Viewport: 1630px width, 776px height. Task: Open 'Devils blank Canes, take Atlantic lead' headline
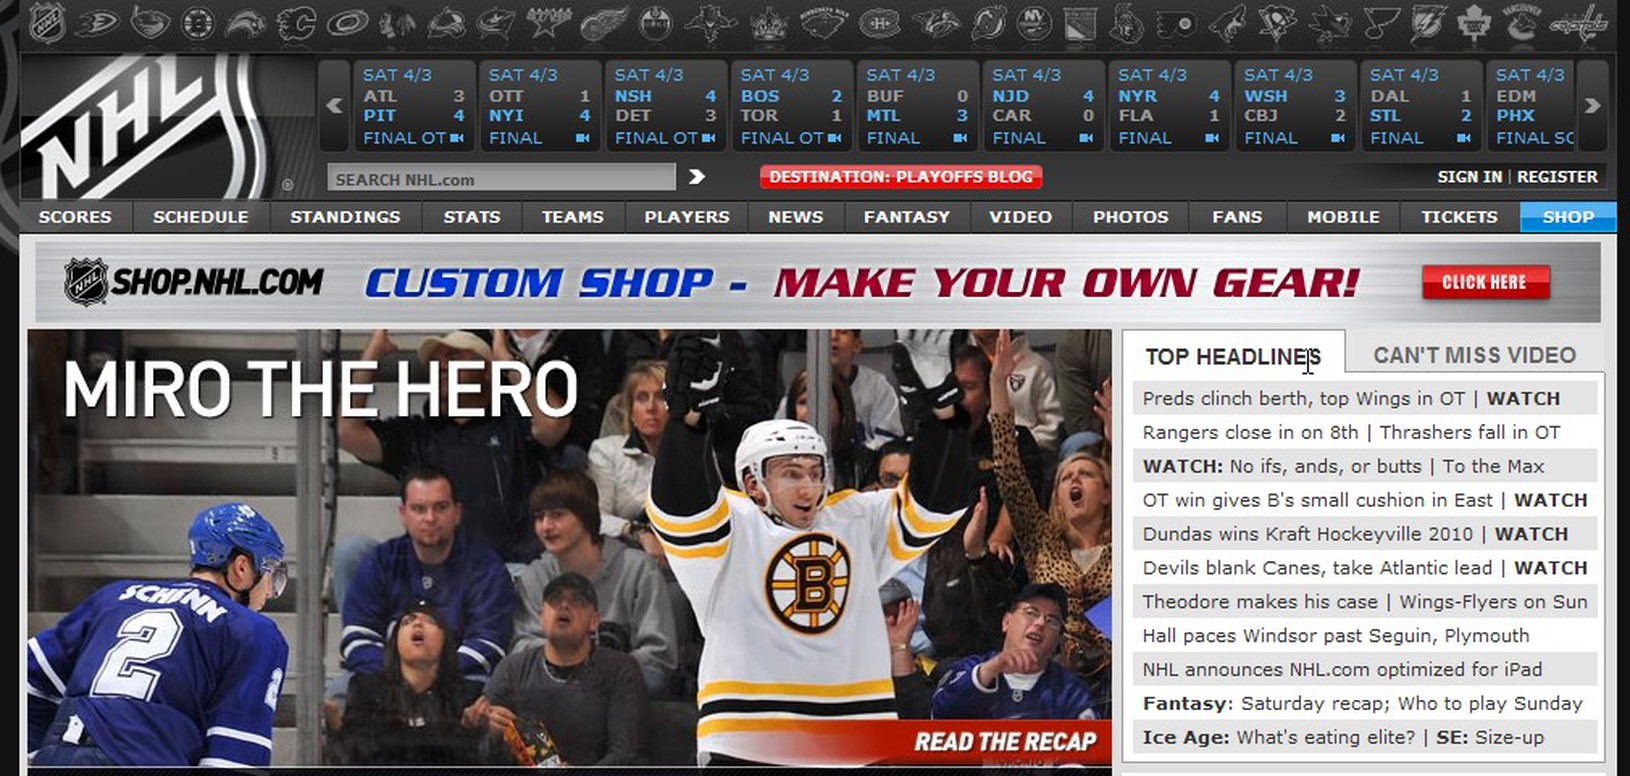1317,568
